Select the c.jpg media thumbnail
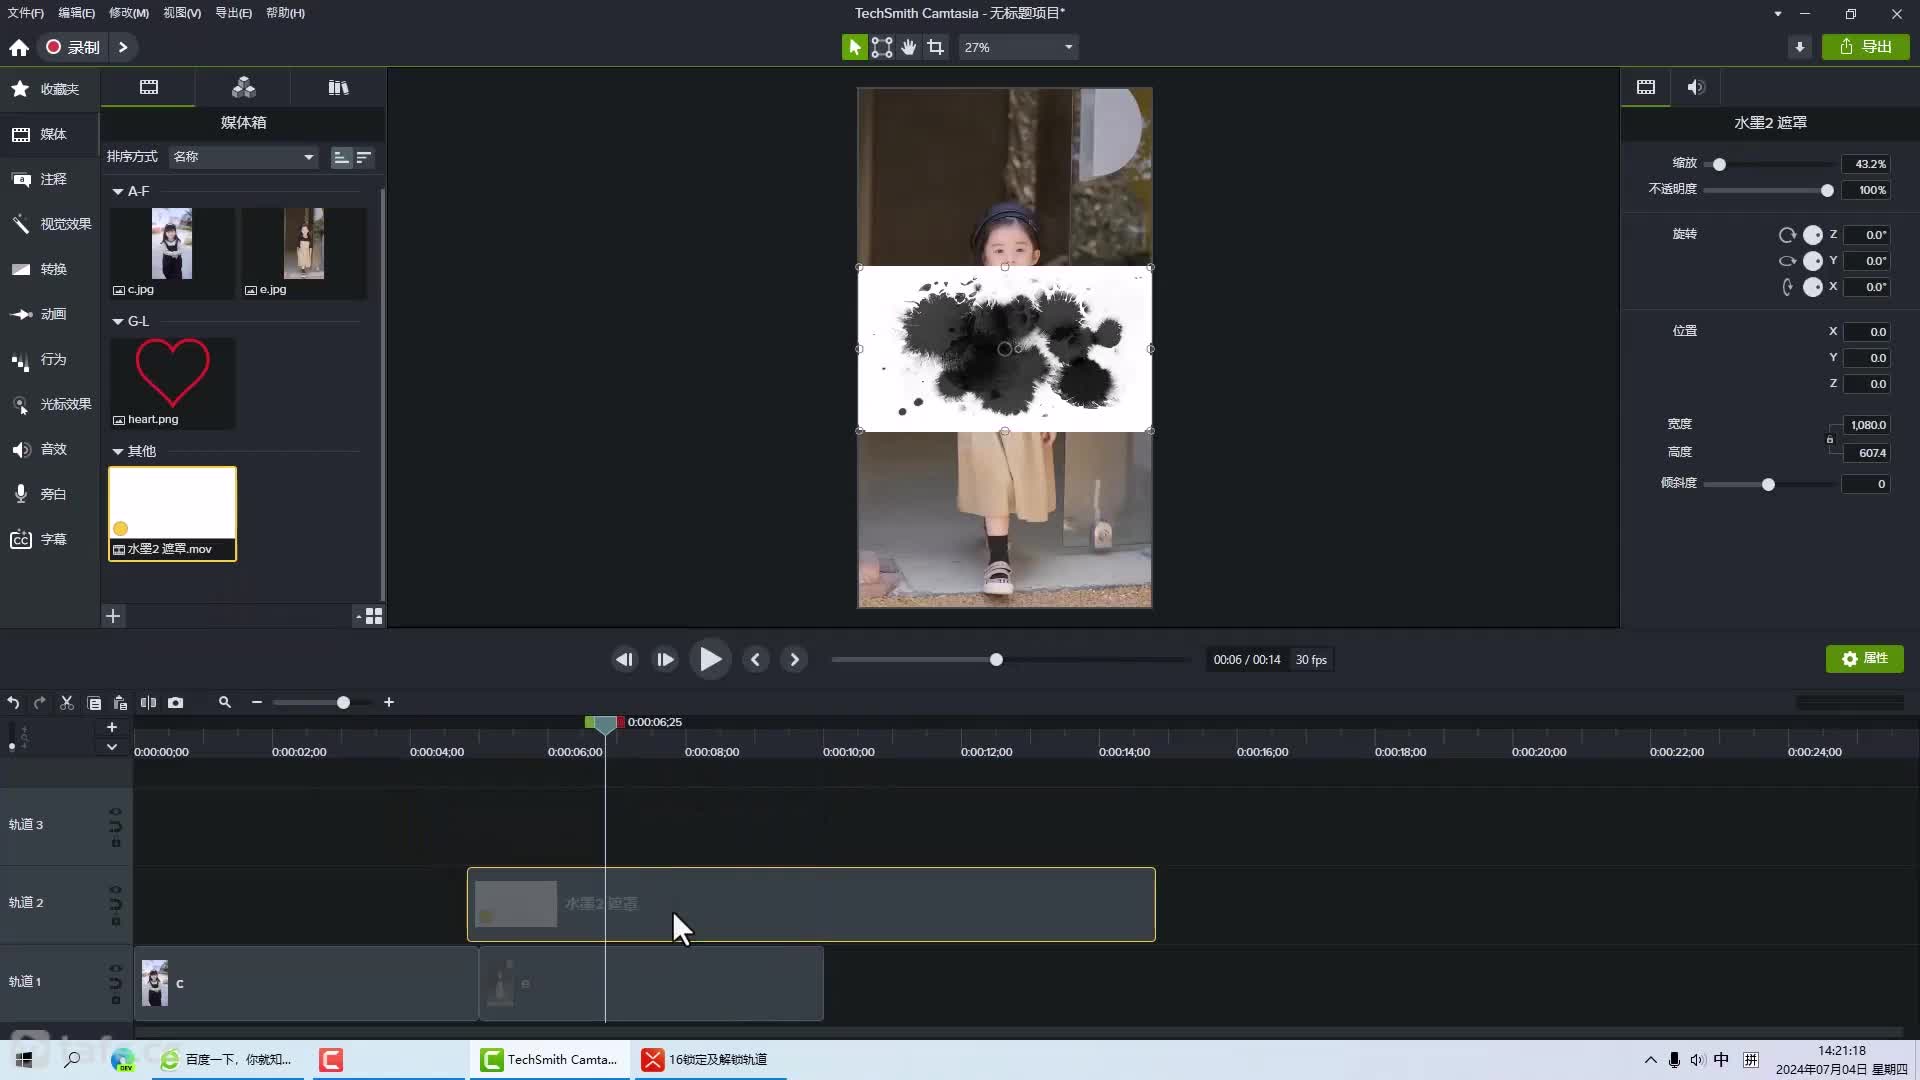This screenshot has width=1920, height=1080. [172, 252]
